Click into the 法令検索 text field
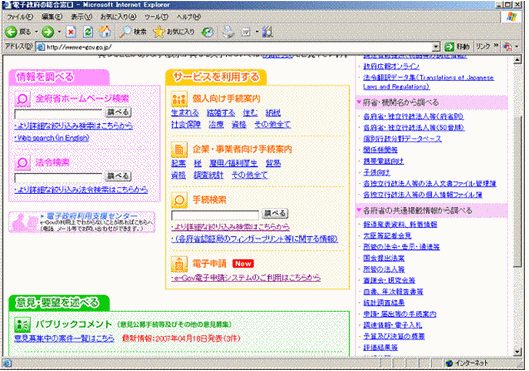The image size is (529, 371). click(58, 177)
